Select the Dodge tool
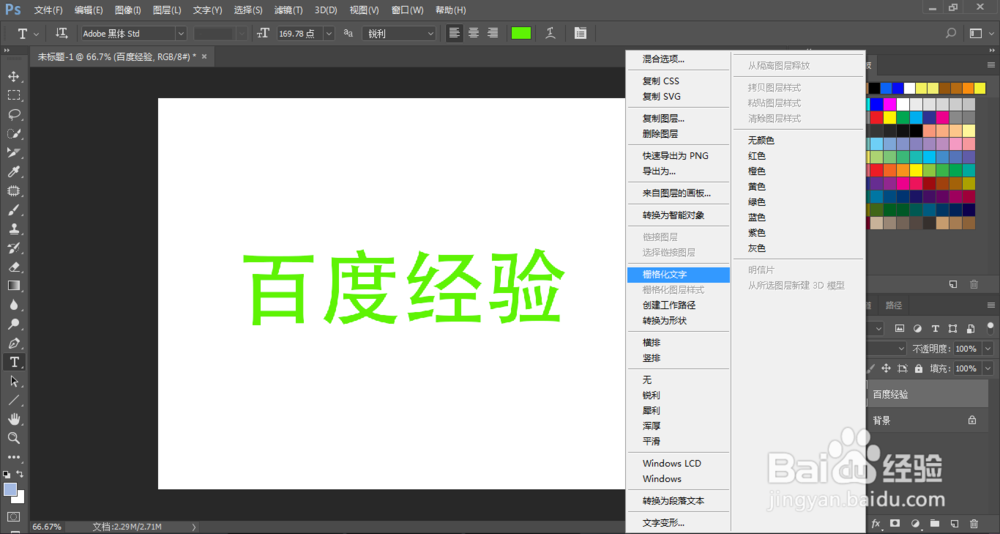This screenshot has height=534, width=1000. tap(13, 324)
